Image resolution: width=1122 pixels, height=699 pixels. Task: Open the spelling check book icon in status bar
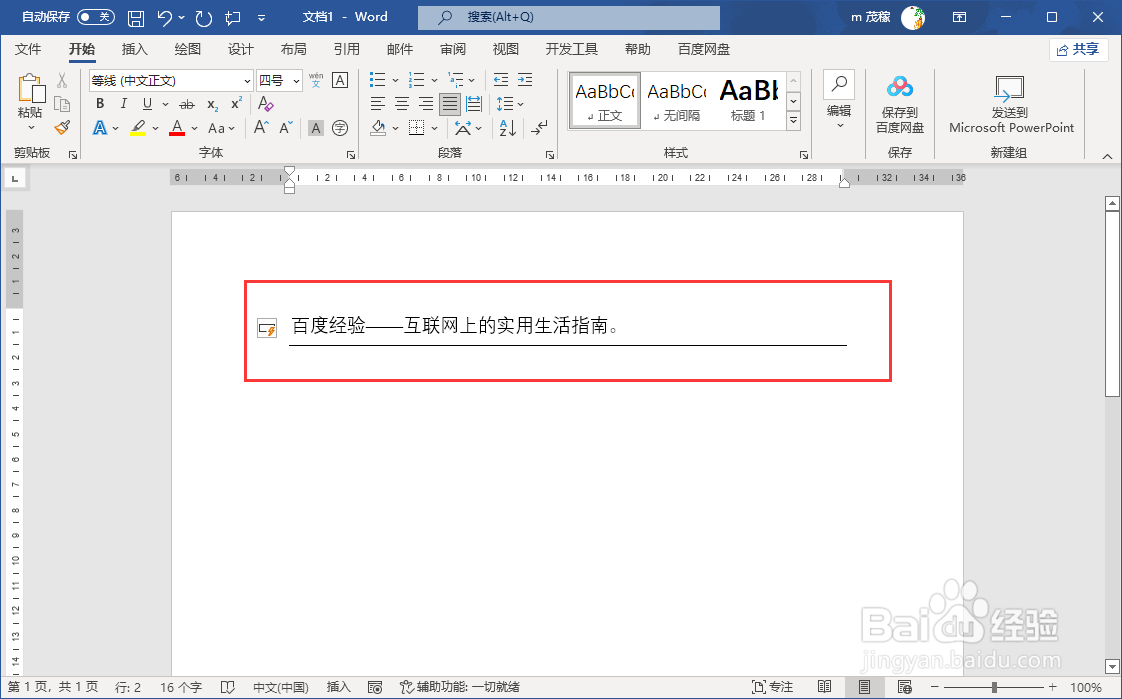coord(228,688)
